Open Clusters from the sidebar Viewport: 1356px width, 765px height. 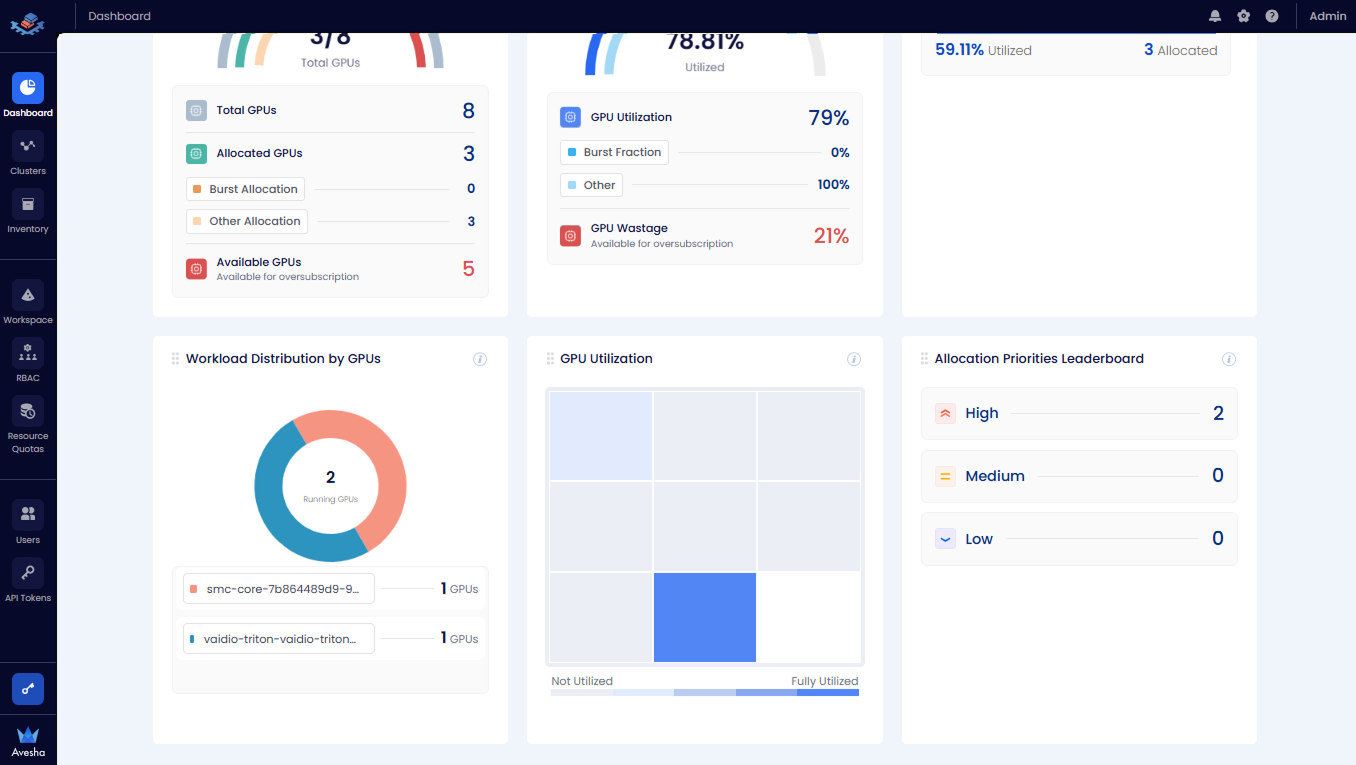[28, 153]
